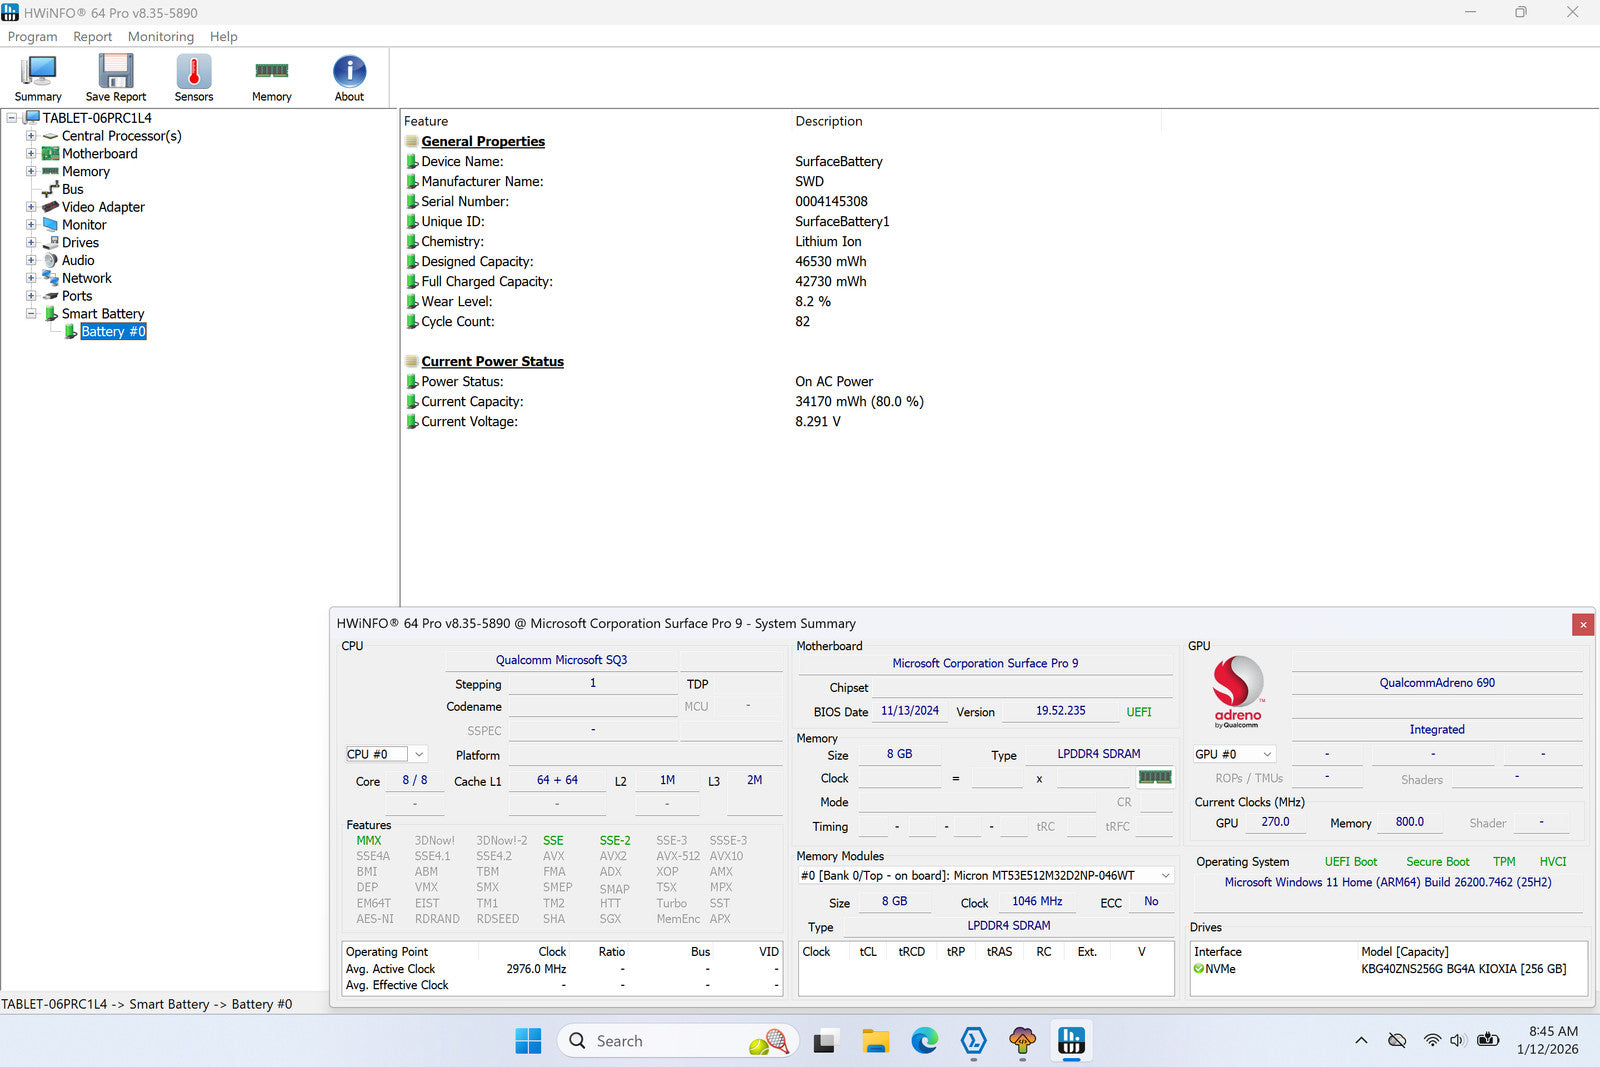This screenshot has height=1067, width=1600.
Task: Open the GPU #0 selector dropdown
Action: pos(1267,754)
